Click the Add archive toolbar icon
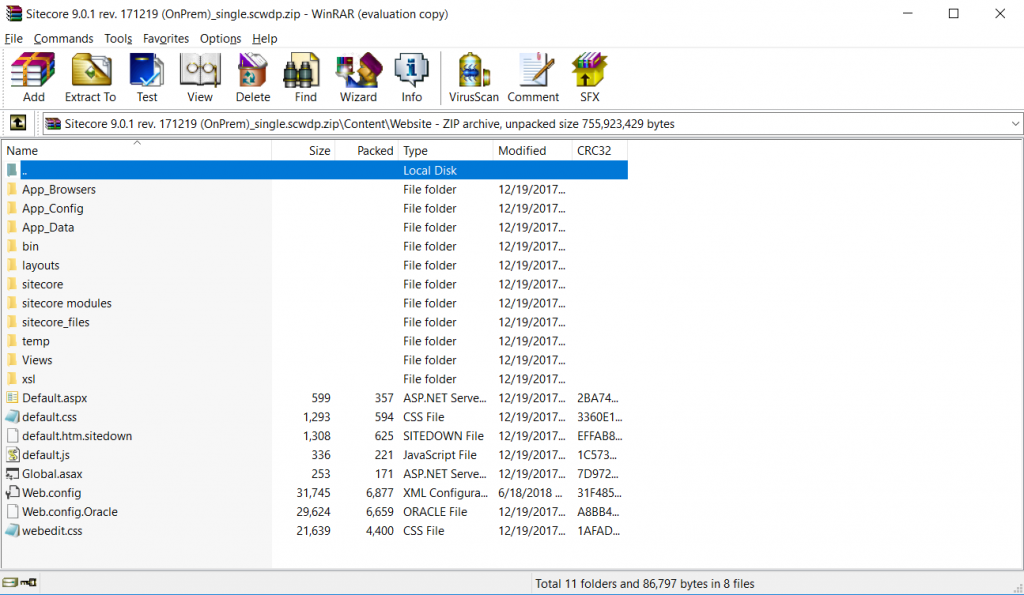This screenshot has width=1024, height=595. [x=33, y=77]
